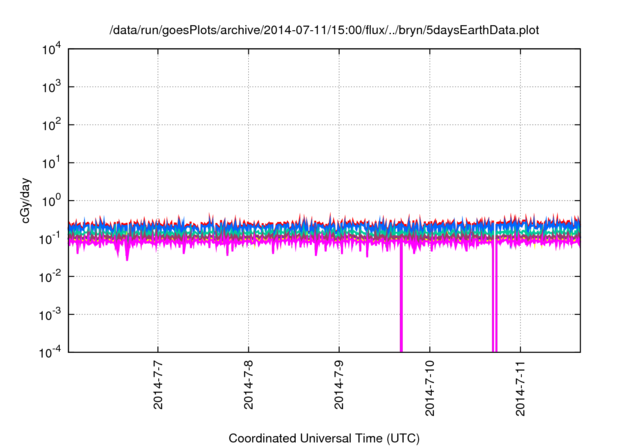Click the 10^-2 y-axis tick label
Viewport: 640px width, 448px height.
click(x=50, y=277)
